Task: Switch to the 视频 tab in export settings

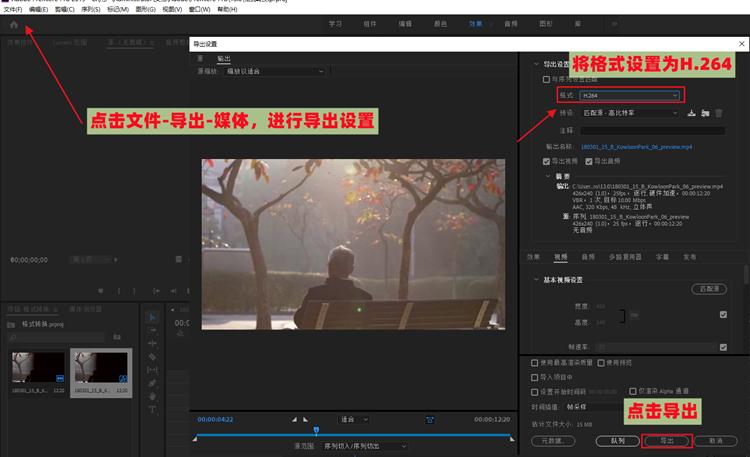Action: pyautogui.click(x=561, y=257)
